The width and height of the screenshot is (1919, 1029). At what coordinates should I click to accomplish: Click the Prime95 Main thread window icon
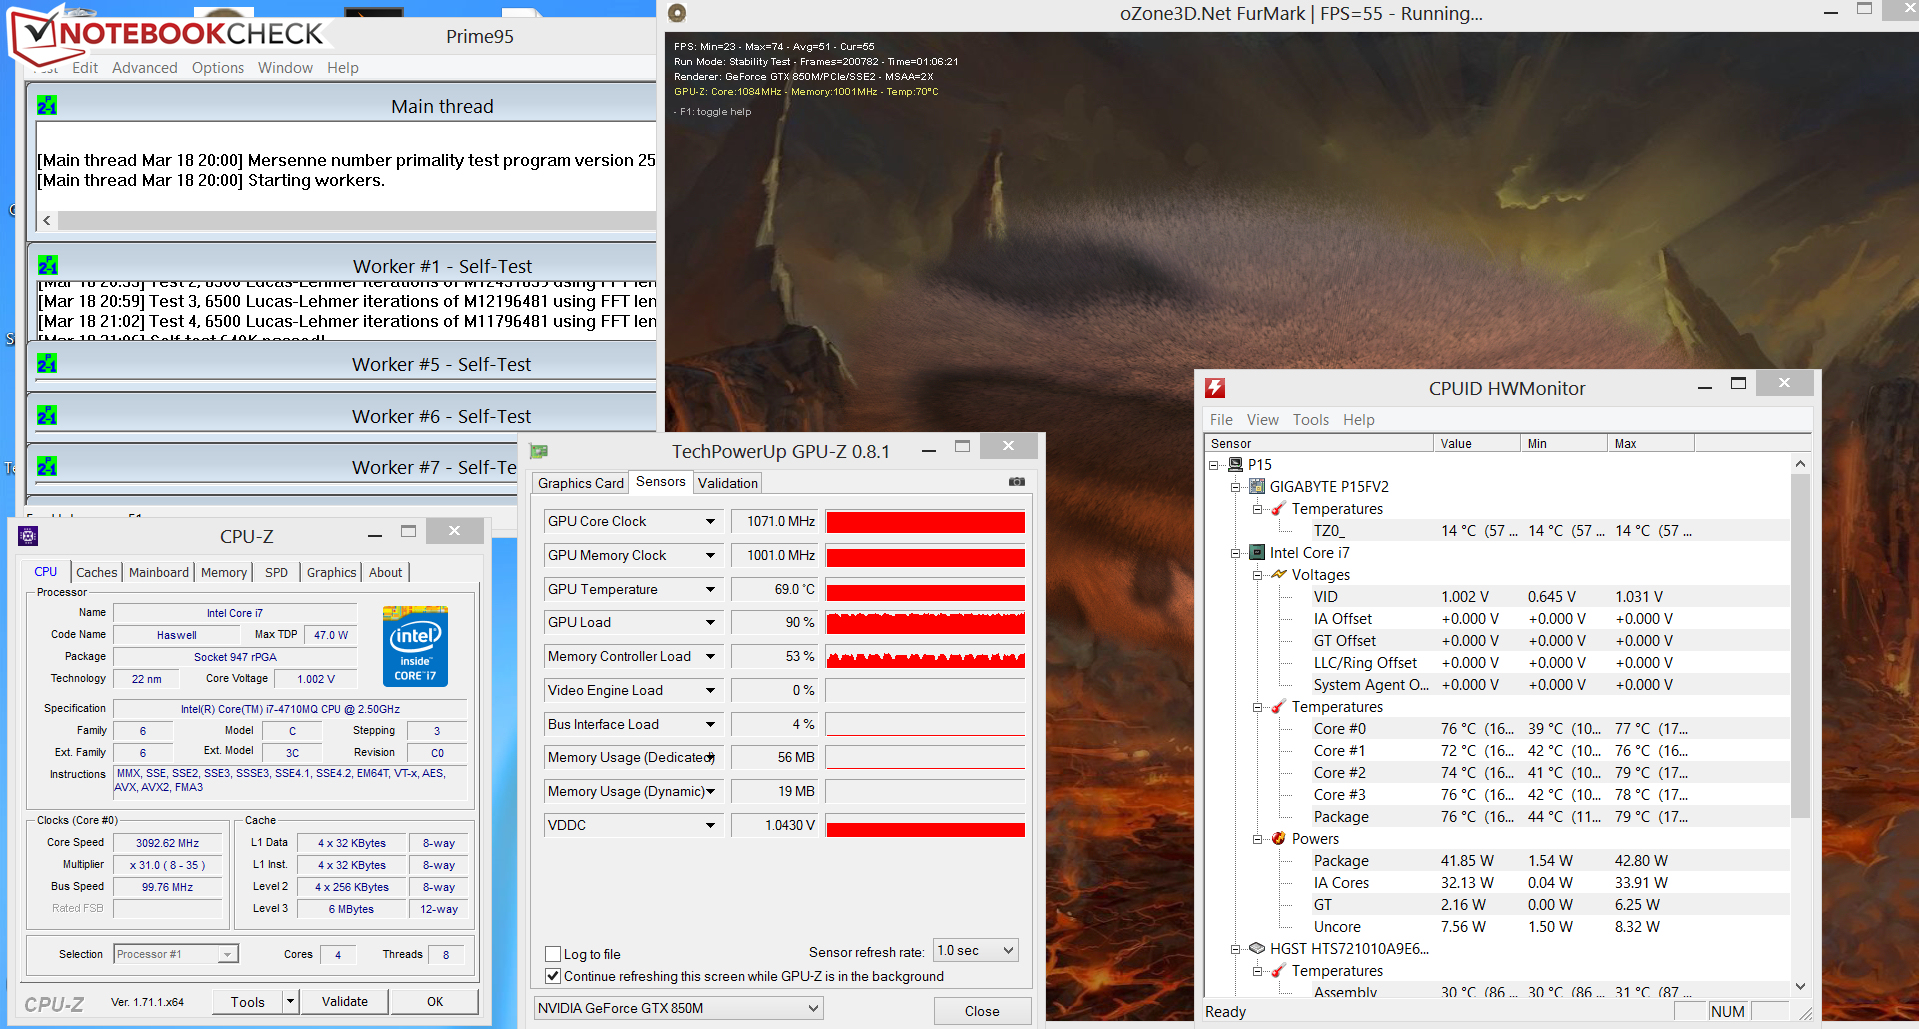click(47, 106)
